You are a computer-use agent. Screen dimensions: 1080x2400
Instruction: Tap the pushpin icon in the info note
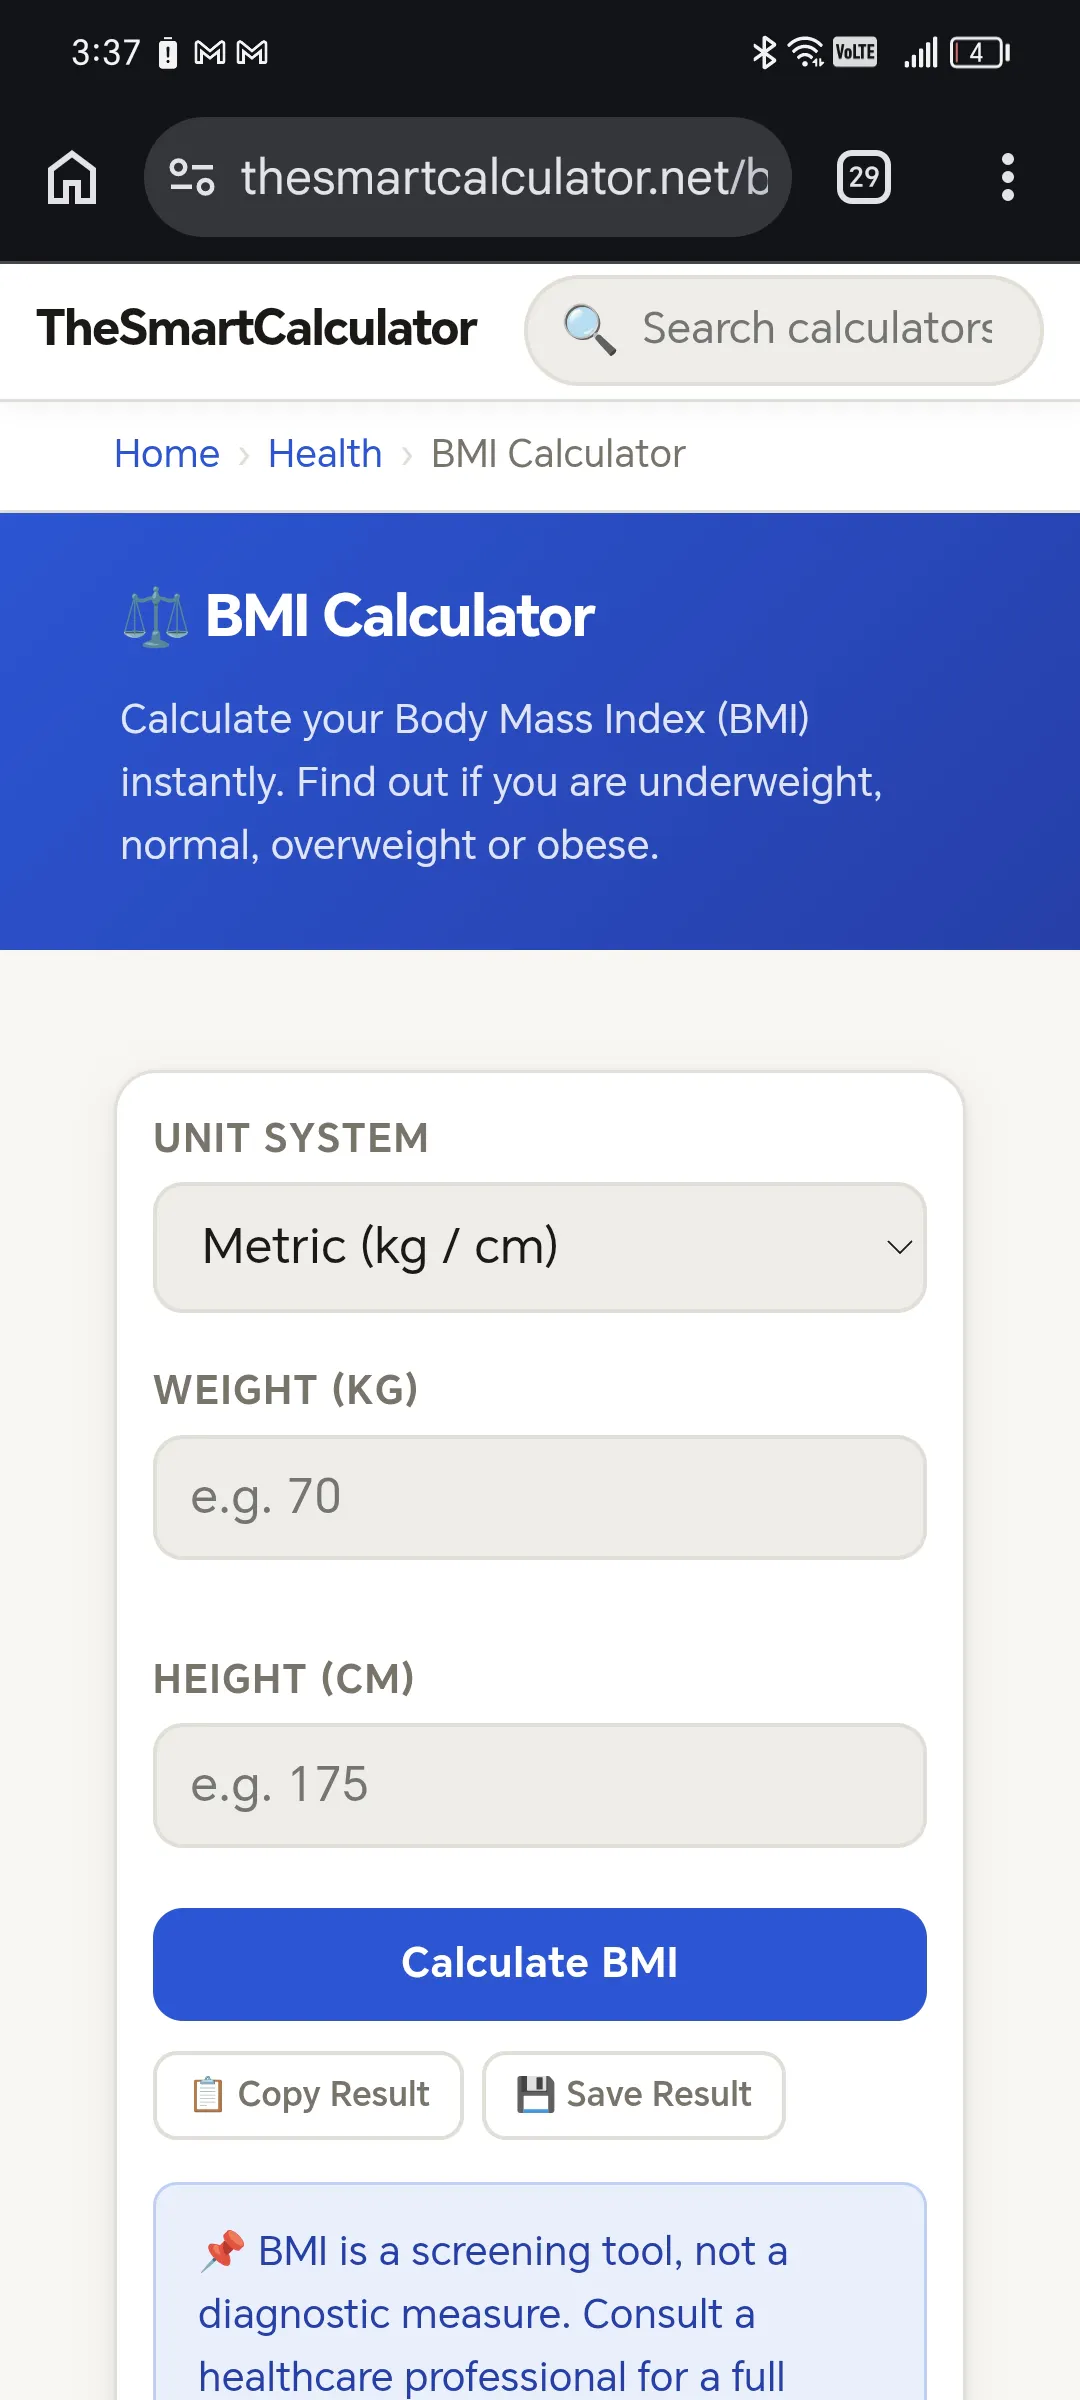pos(223,2250)
